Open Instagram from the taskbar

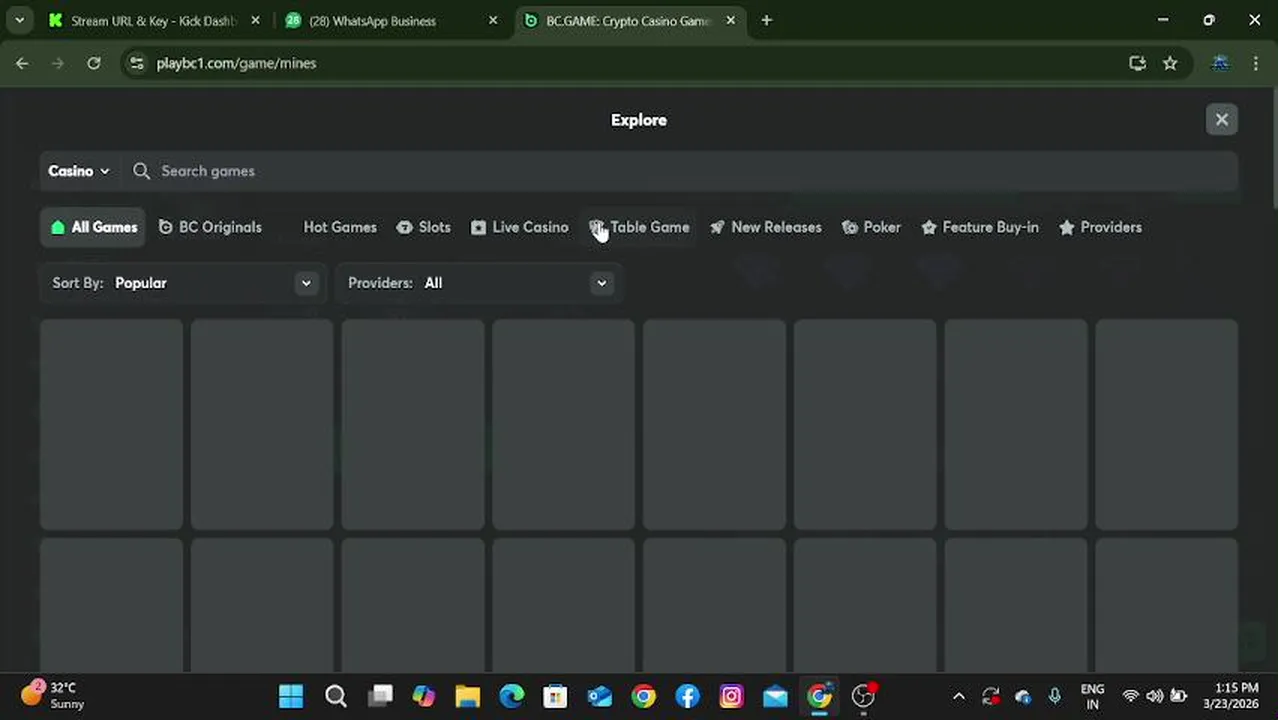tap(731, 696)
